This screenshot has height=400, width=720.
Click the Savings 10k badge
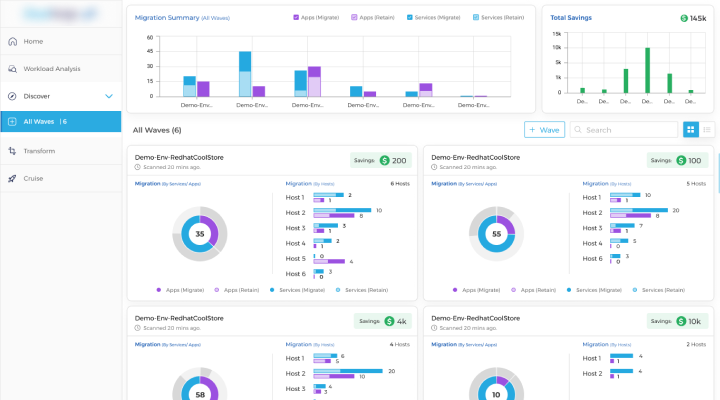coord(677,320)
